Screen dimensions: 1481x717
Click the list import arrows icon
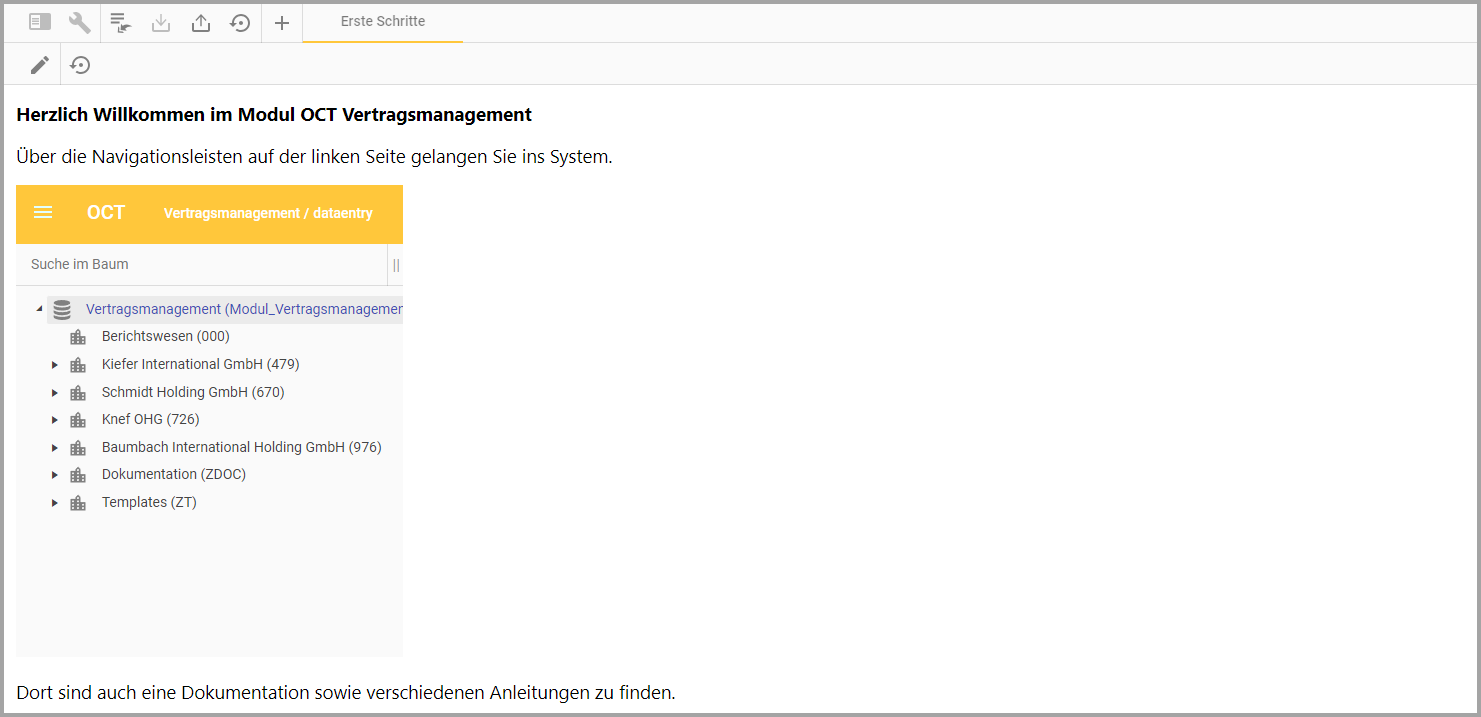click(x=120, y=22)
